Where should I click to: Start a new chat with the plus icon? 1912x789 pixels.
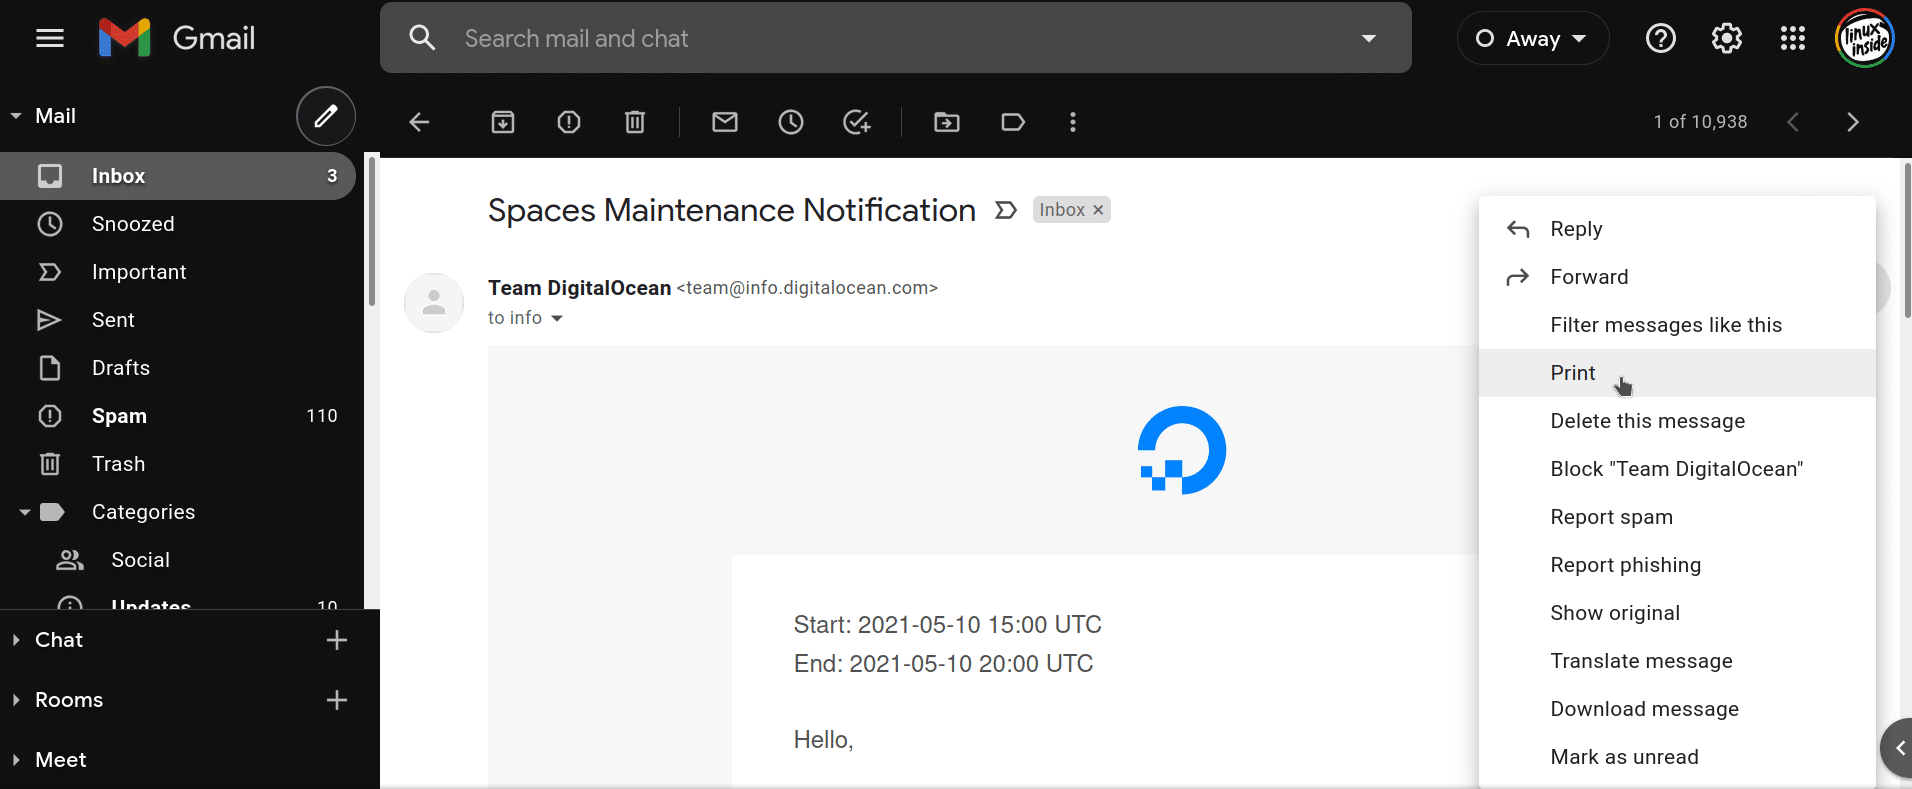tap(337, 640)
